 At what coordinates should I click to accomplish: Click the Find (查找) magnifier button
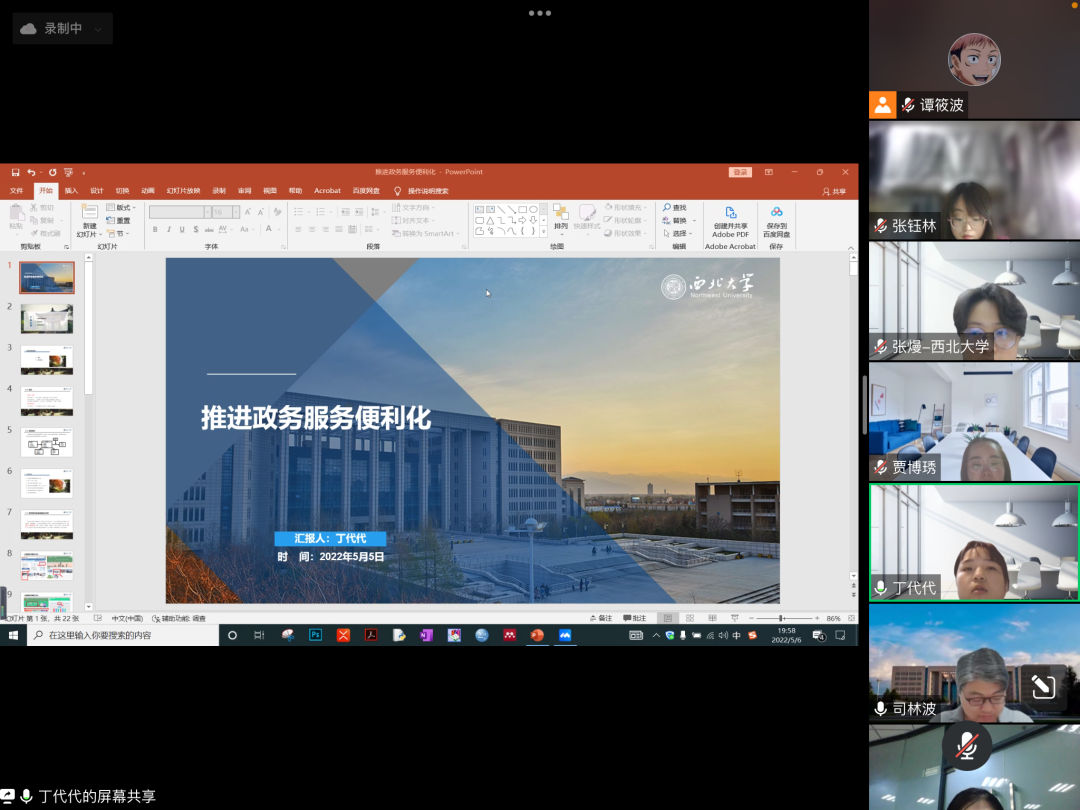(674, 207)
